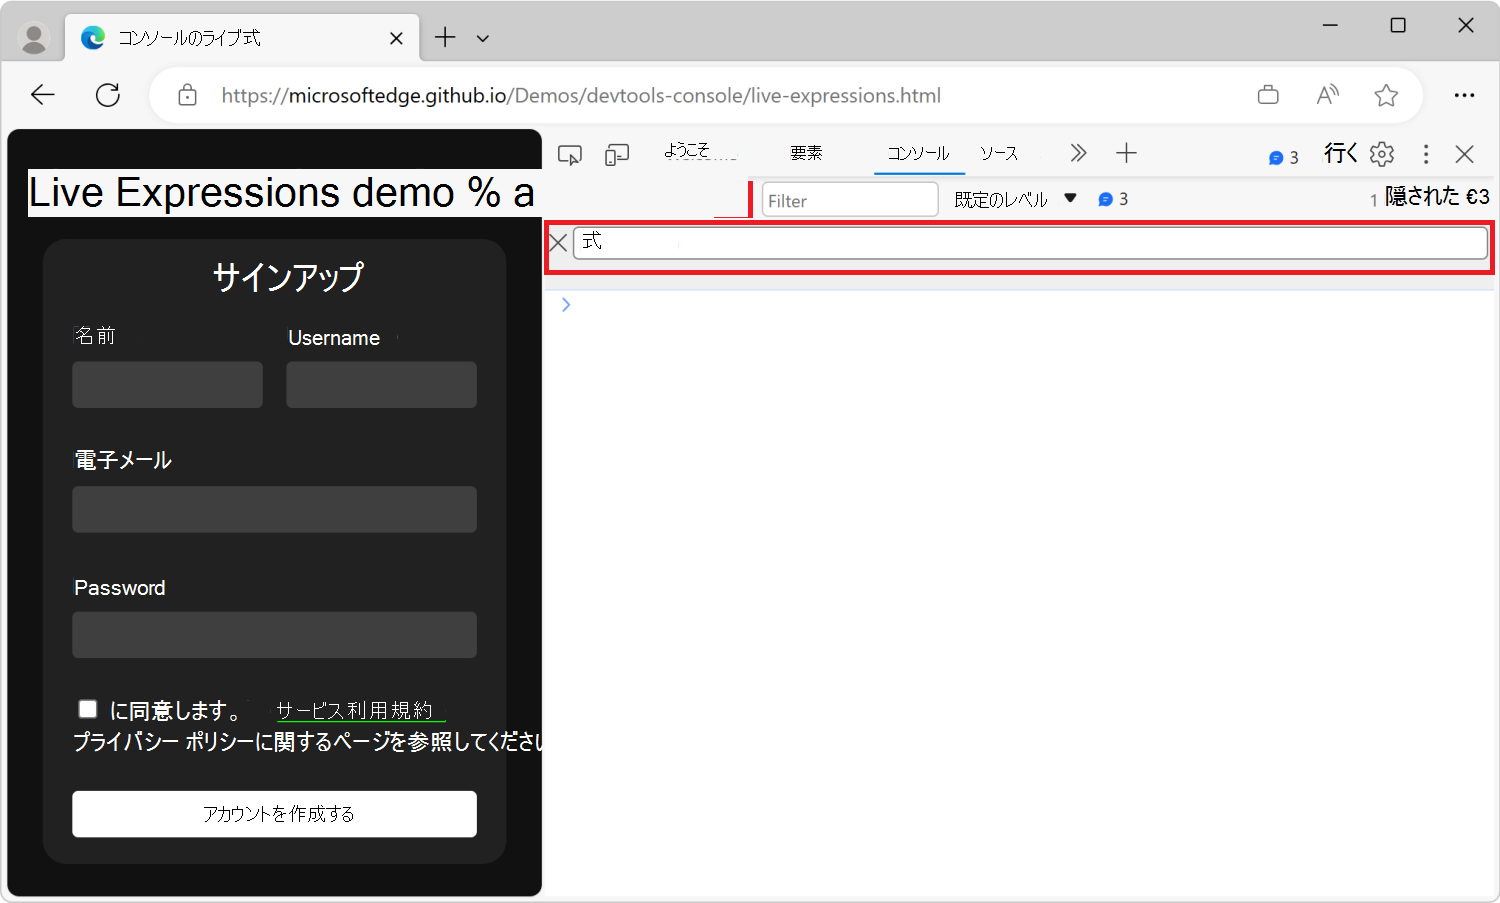Open DevTools settings gear

[1381, 154]
